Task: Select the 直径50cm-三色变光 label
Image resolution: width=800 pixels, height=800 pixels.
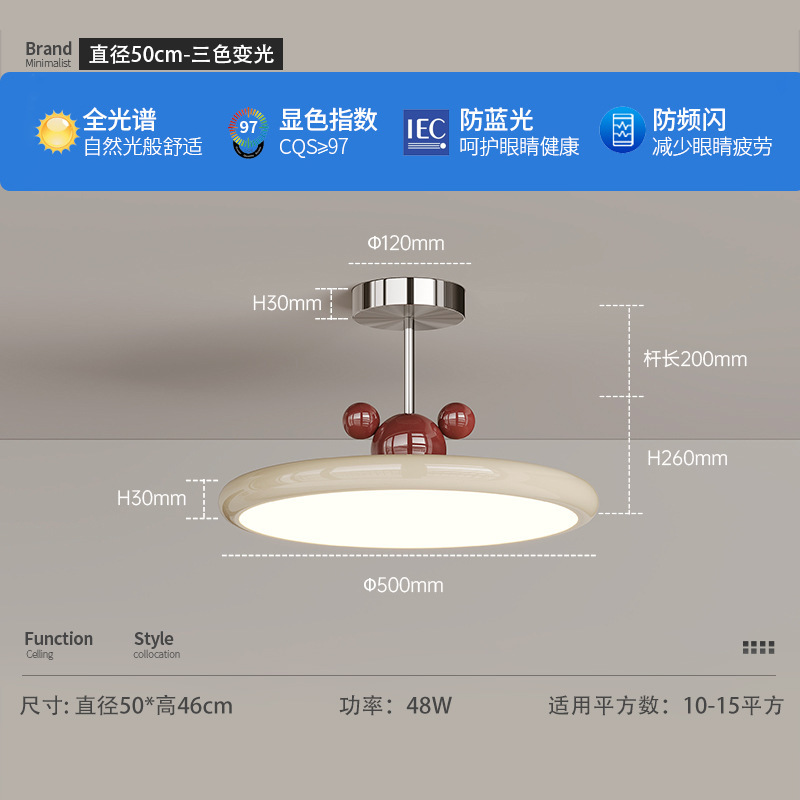Action: pyautogui.click(x=181, y=54)
